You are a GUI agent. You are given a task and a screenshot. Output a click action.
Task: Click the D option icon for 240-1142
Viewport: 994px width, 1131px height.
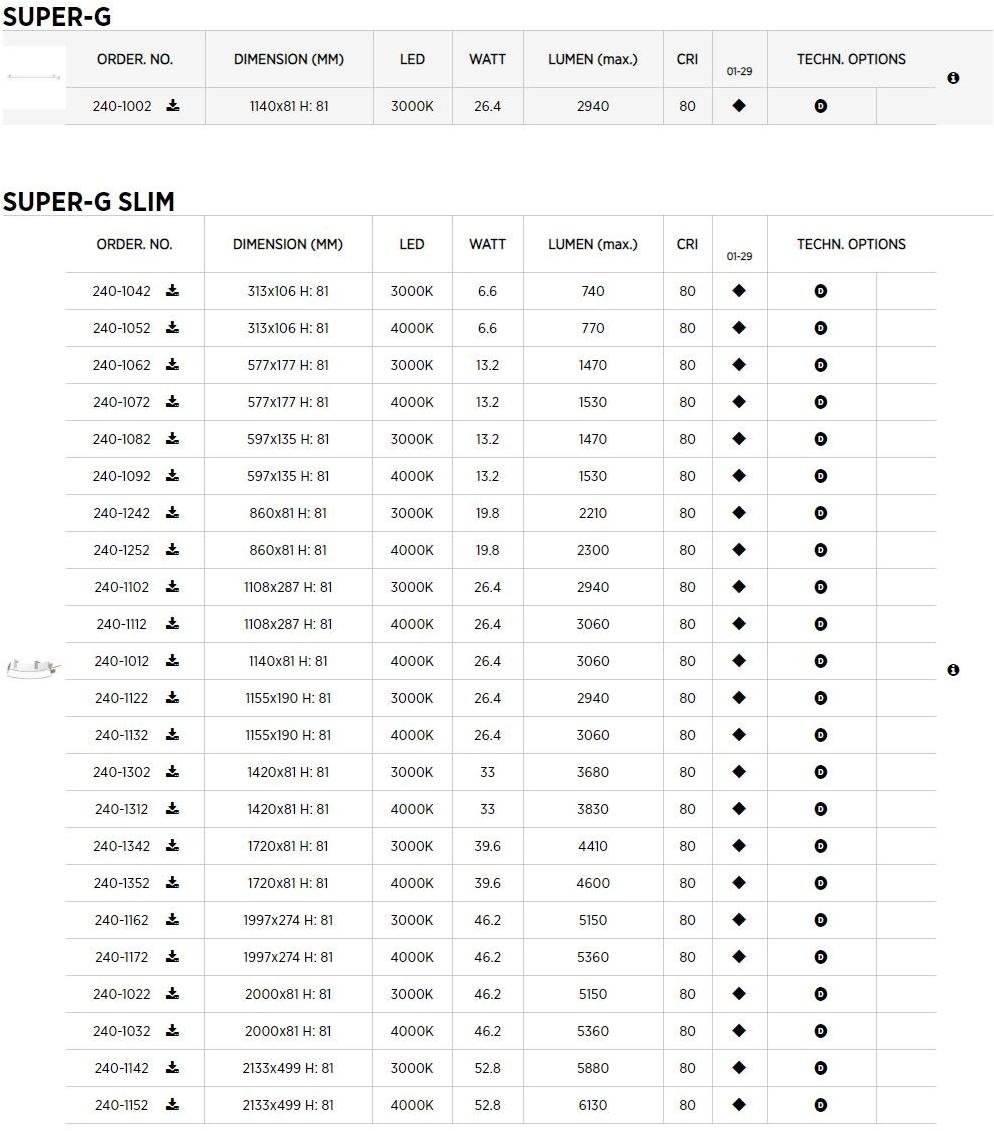click(x=821, y=1068)
